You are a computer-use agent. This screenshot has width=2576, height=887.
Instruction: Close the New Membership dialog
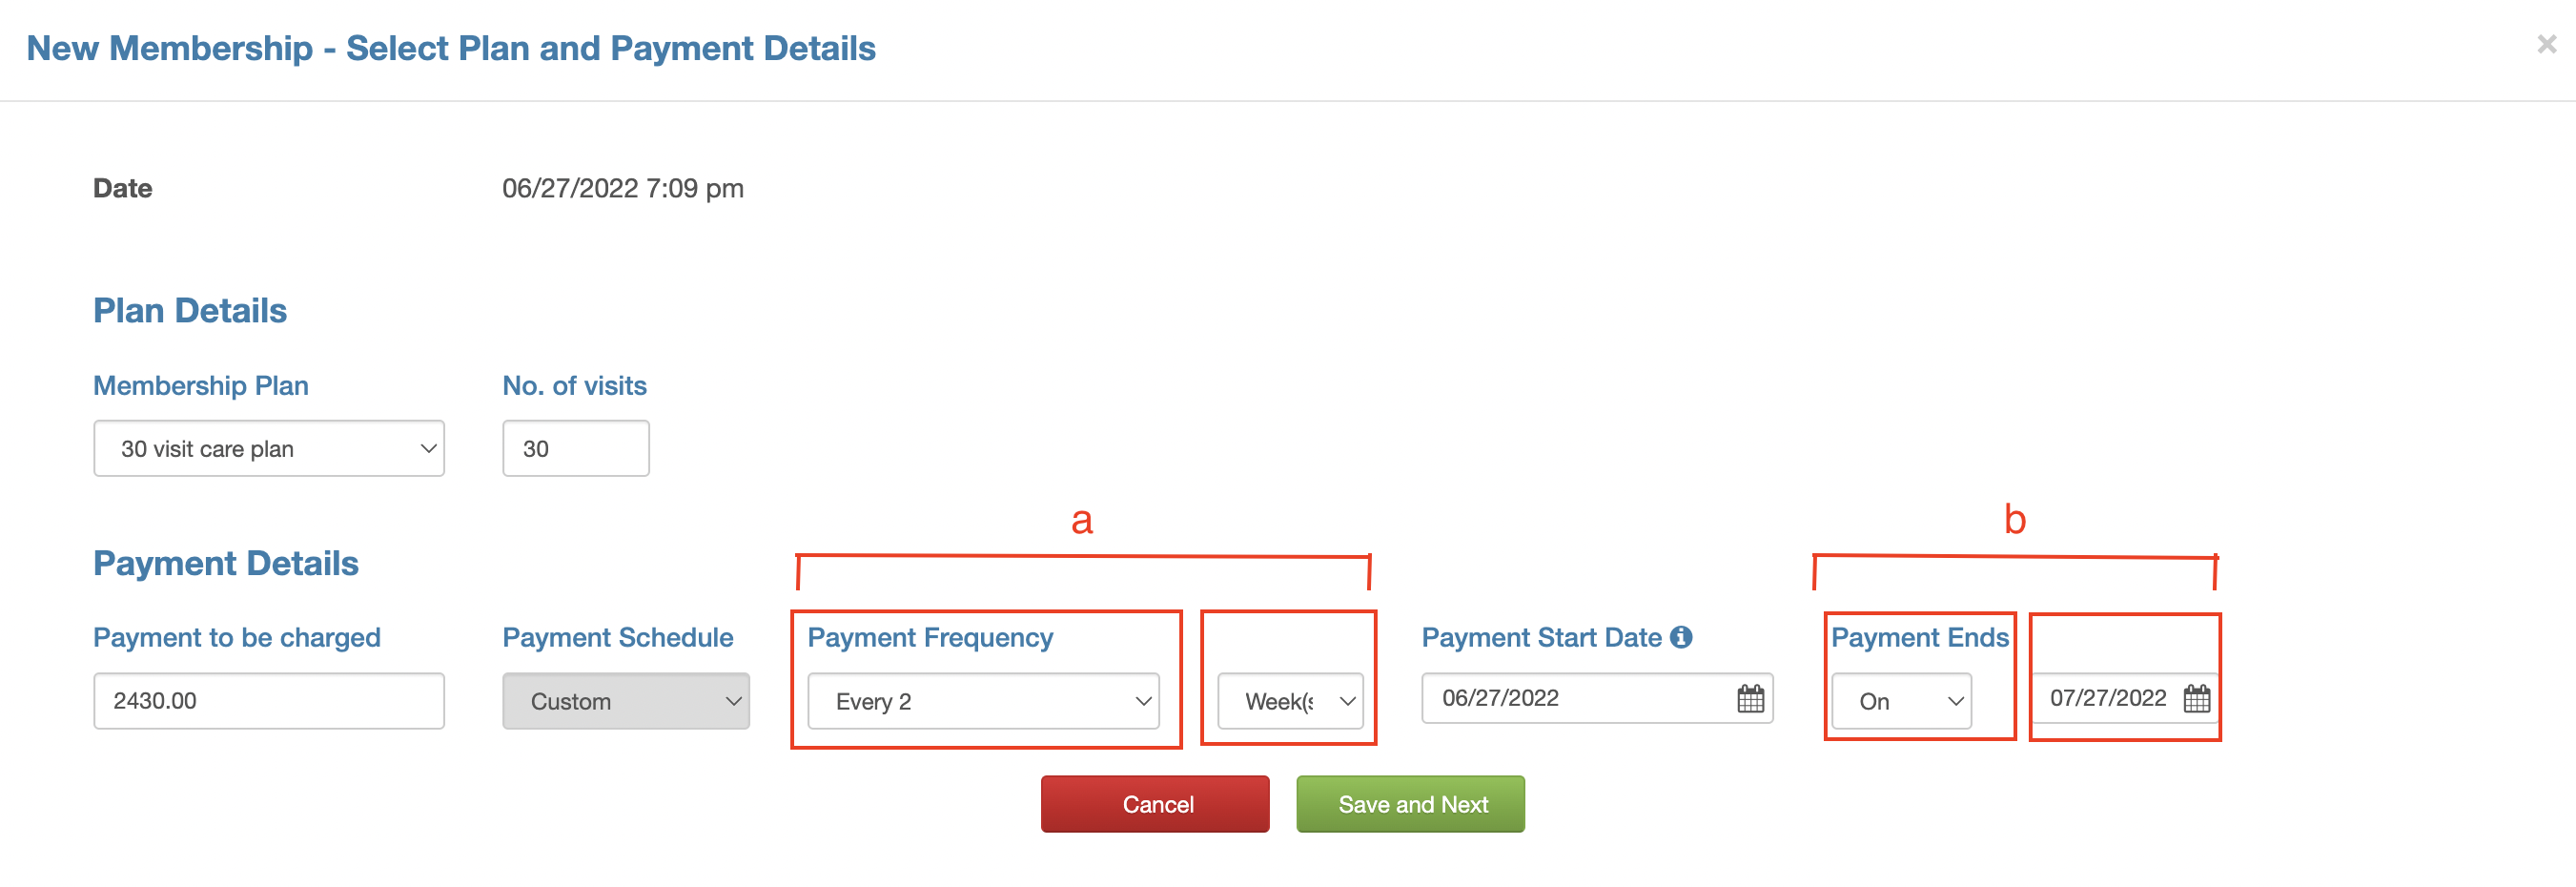pos(2546,44)
